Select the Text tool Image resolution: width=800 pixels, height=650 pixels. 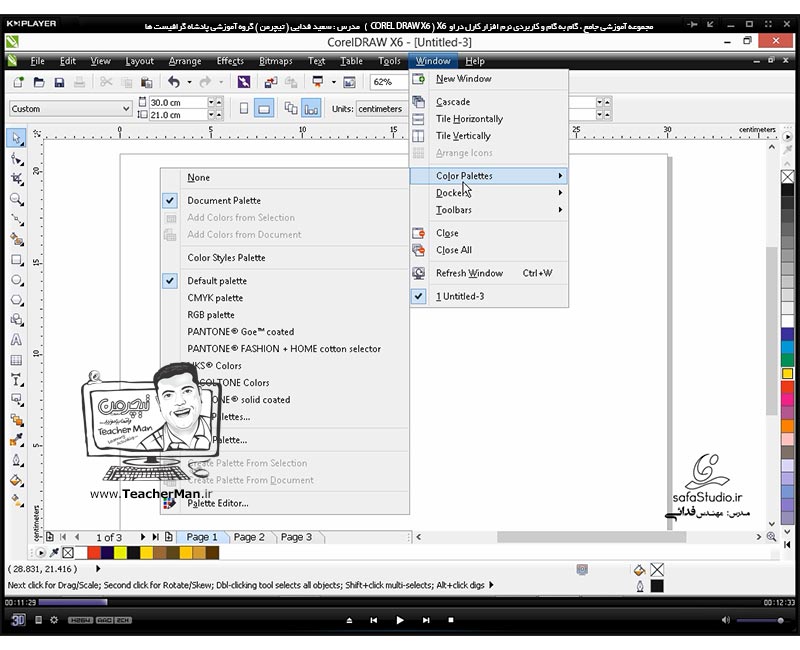point(16,340)
